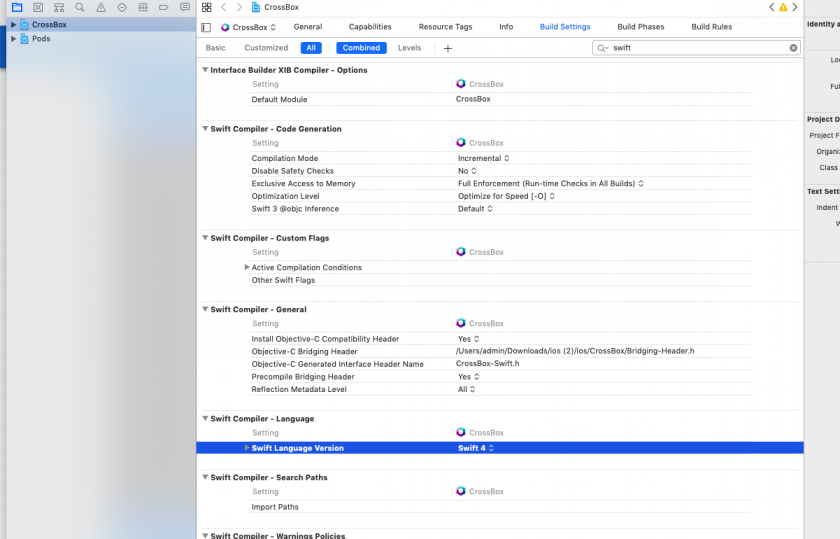Open Reflection Metadata Level All dropdown

pyautogui.click(x=466, y=390)
